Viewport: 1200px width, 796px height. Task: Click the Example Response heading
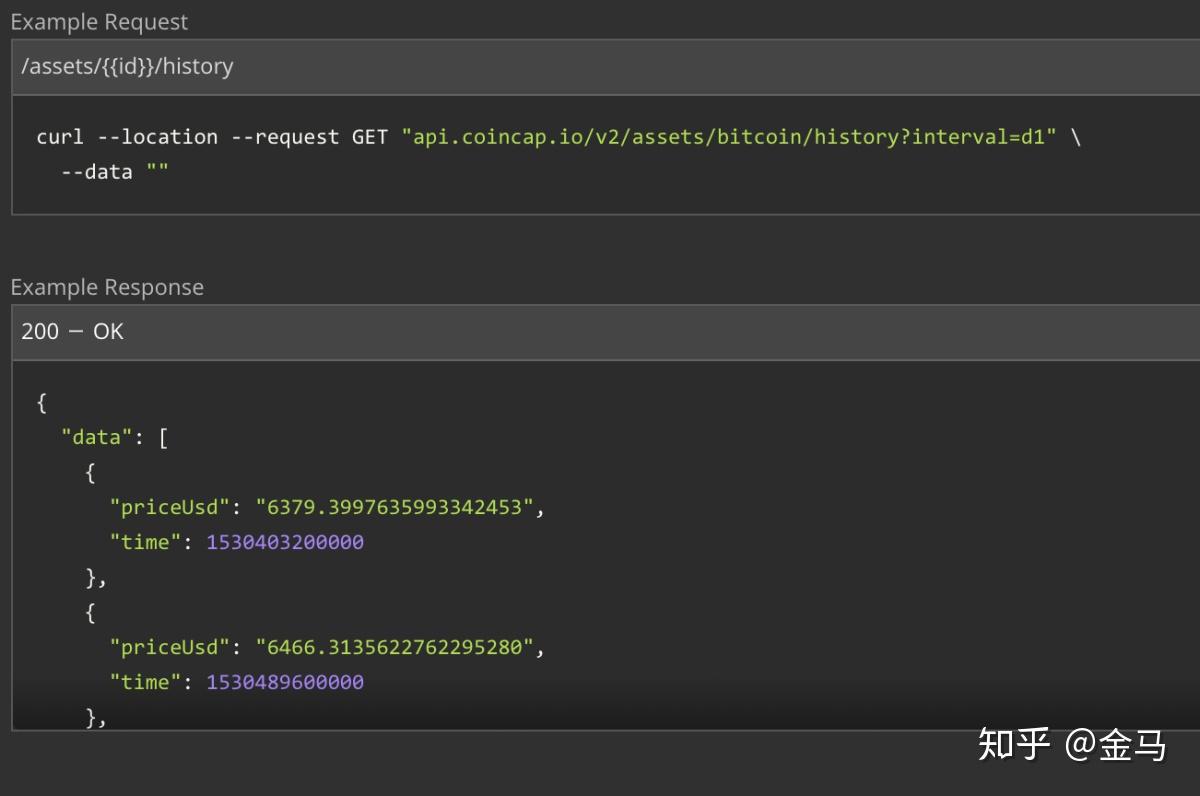(107, 287)
